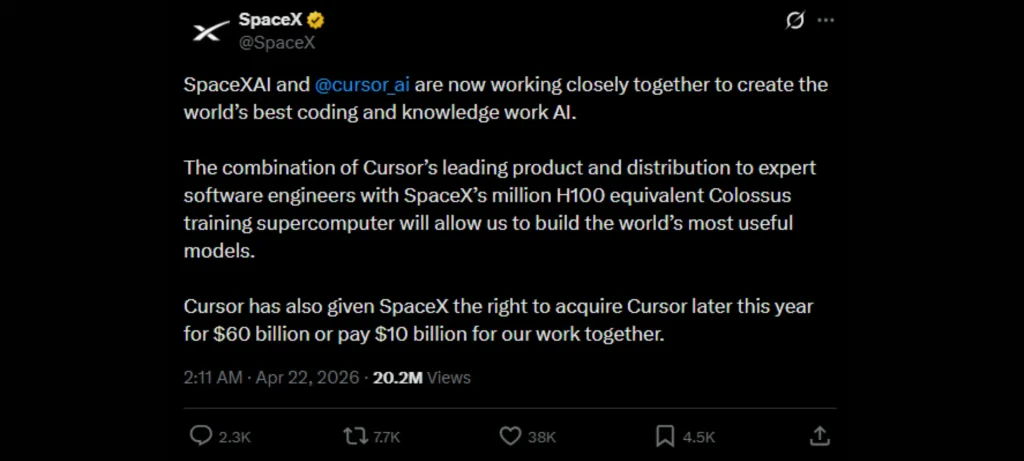Open the three-dot More options menu
The width and height of the screenshot is (1024, 461).
click(x=825, y=21)
